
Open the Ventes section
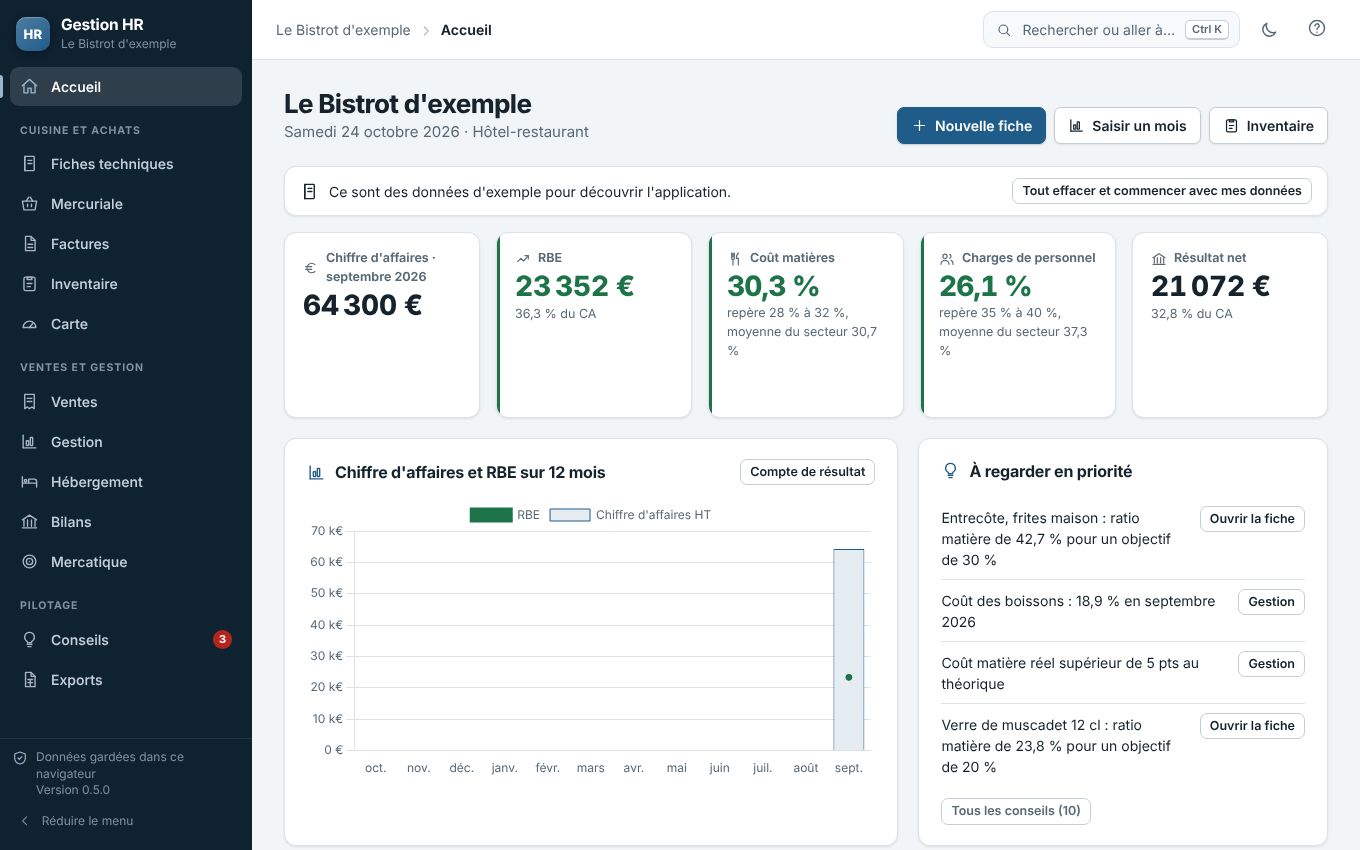[x=126, y=402]
